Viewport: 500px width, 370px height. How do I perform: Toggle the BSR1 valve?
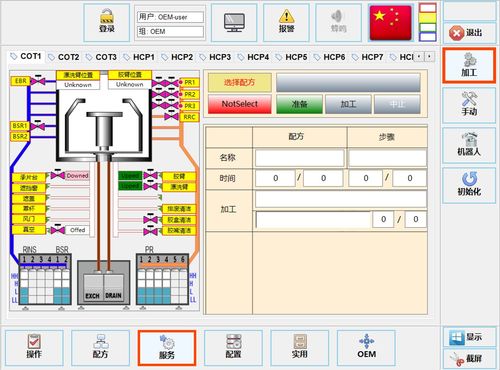[38, 126]
